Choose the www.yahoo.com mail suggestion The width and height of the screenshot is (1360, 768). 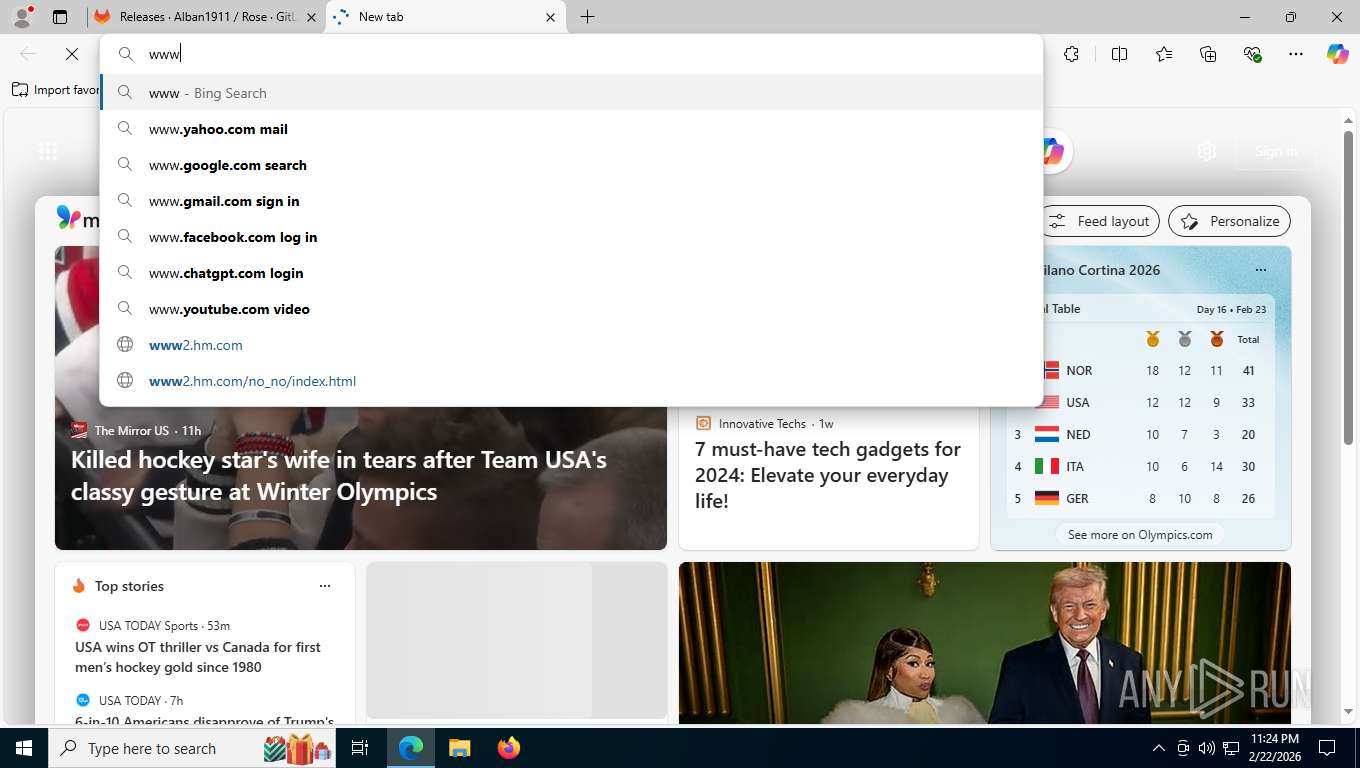[572, 129]
